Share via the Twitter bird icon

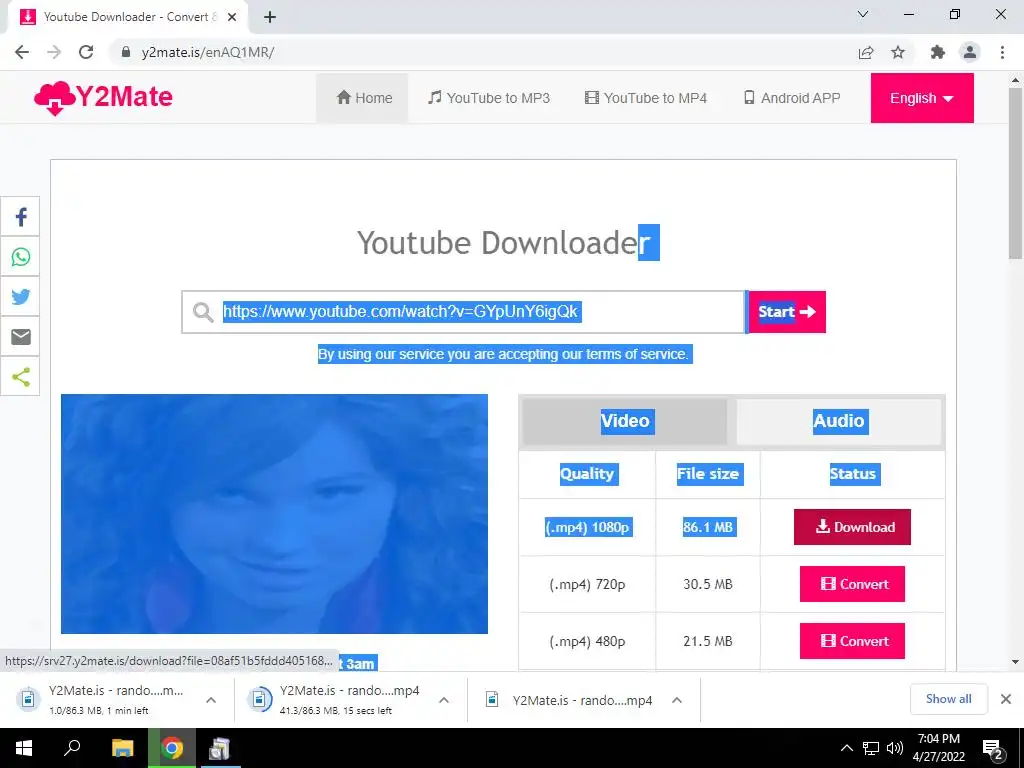click(x=20, y=296)
